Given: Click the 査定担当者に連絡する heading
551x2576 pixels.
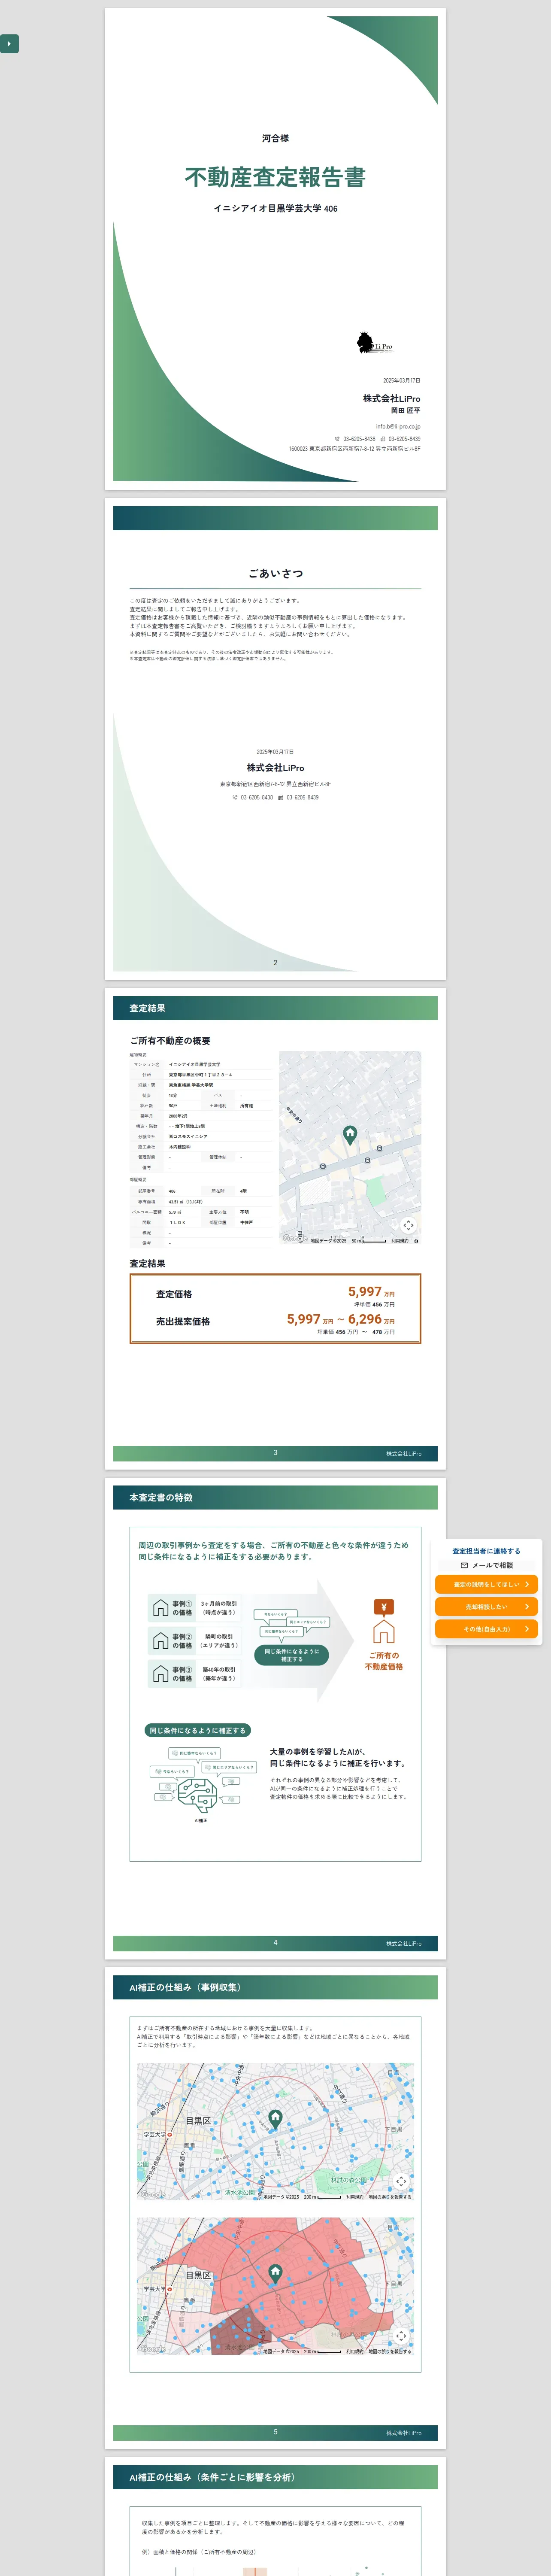Looking at the screenshot, I should click(486, 1551).
